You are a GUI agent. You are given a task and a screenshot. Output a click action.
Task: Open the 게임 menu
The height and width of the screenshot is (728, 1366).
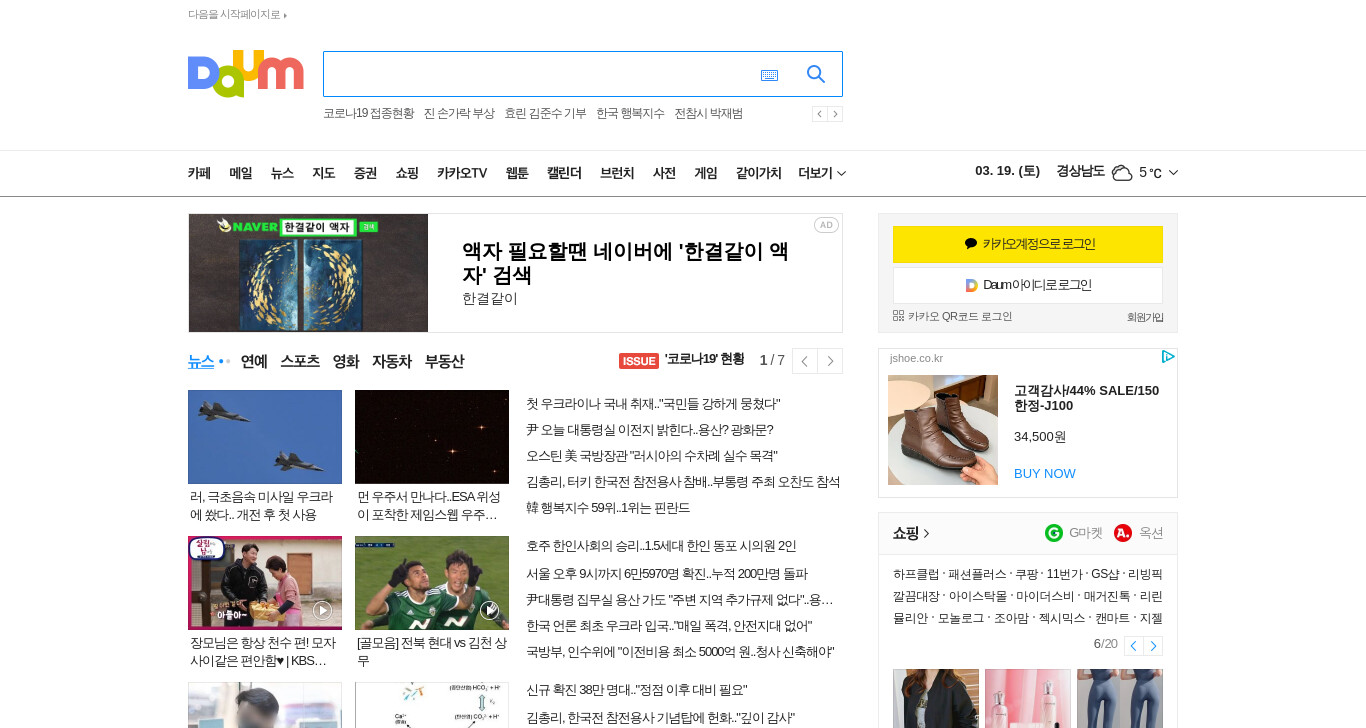pyautogui.click(x=706, y=173)
